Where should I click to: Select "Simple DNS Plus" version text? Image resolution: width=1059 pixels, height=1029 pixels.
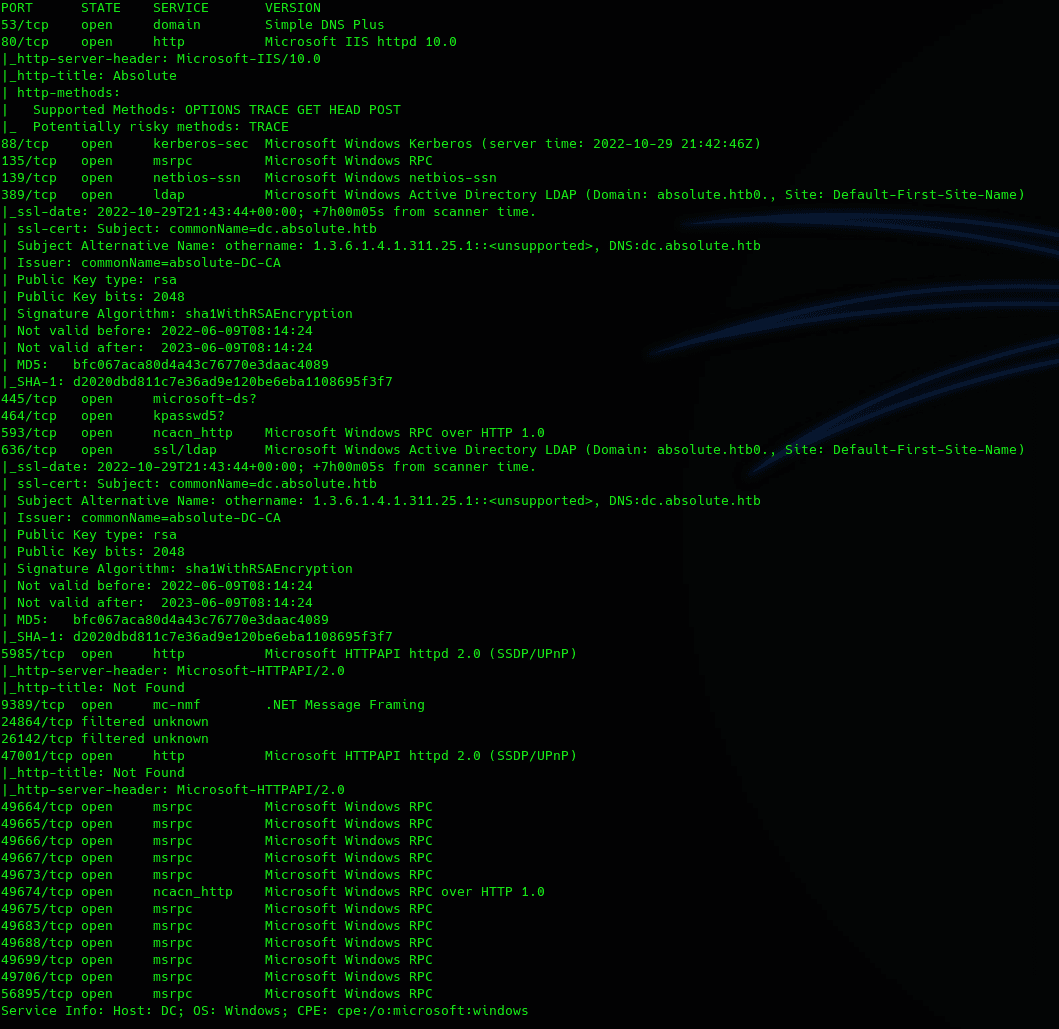tap(324, 25)
